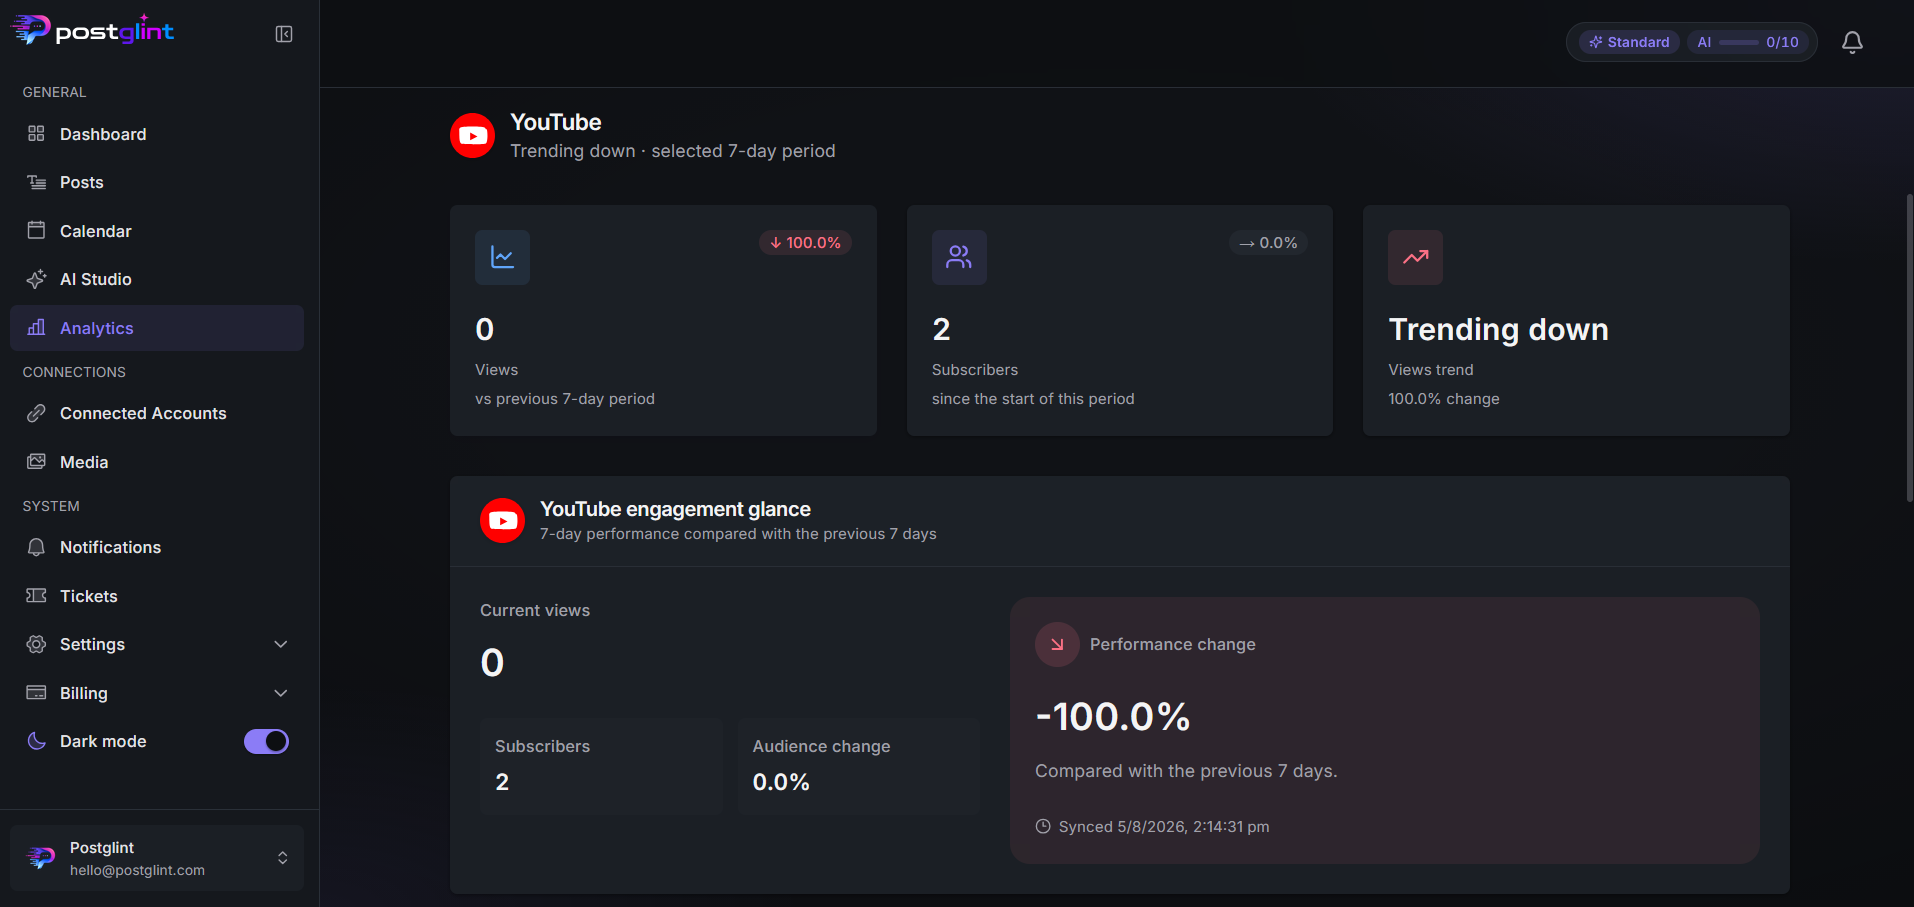This screenshot has width=1914, height=907.
Task: Click the 100.0% decrease badge on Views
Action: point(805,243)
